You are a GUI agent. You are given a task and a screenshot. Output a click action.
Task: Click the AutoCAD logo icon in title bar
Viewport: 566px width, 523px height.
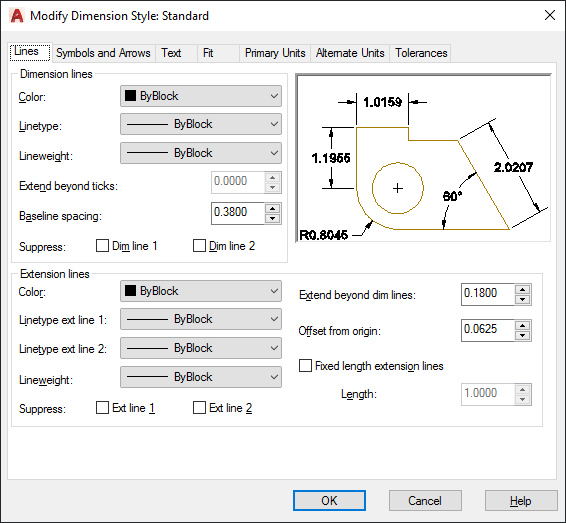pos(17,16)
